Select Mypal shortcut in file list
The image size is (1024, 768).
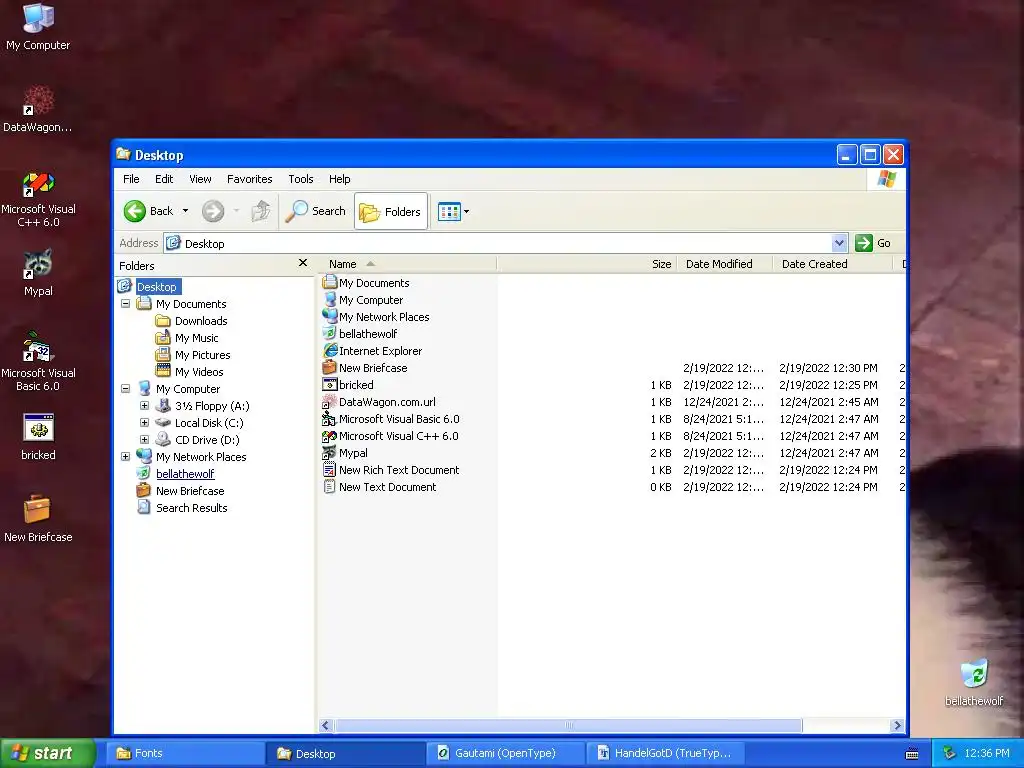coord(345,453)
